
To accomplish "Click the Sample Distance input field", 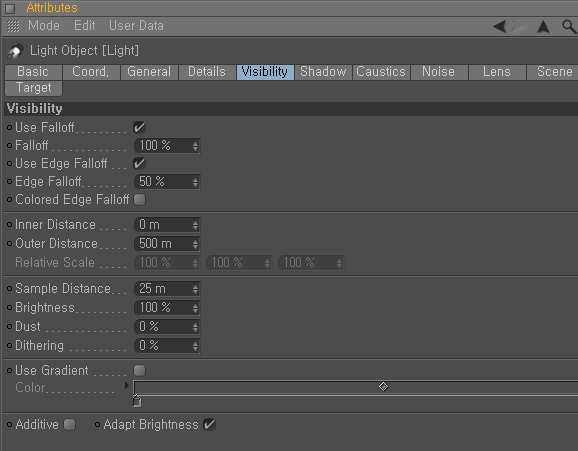I will point(167,289).
